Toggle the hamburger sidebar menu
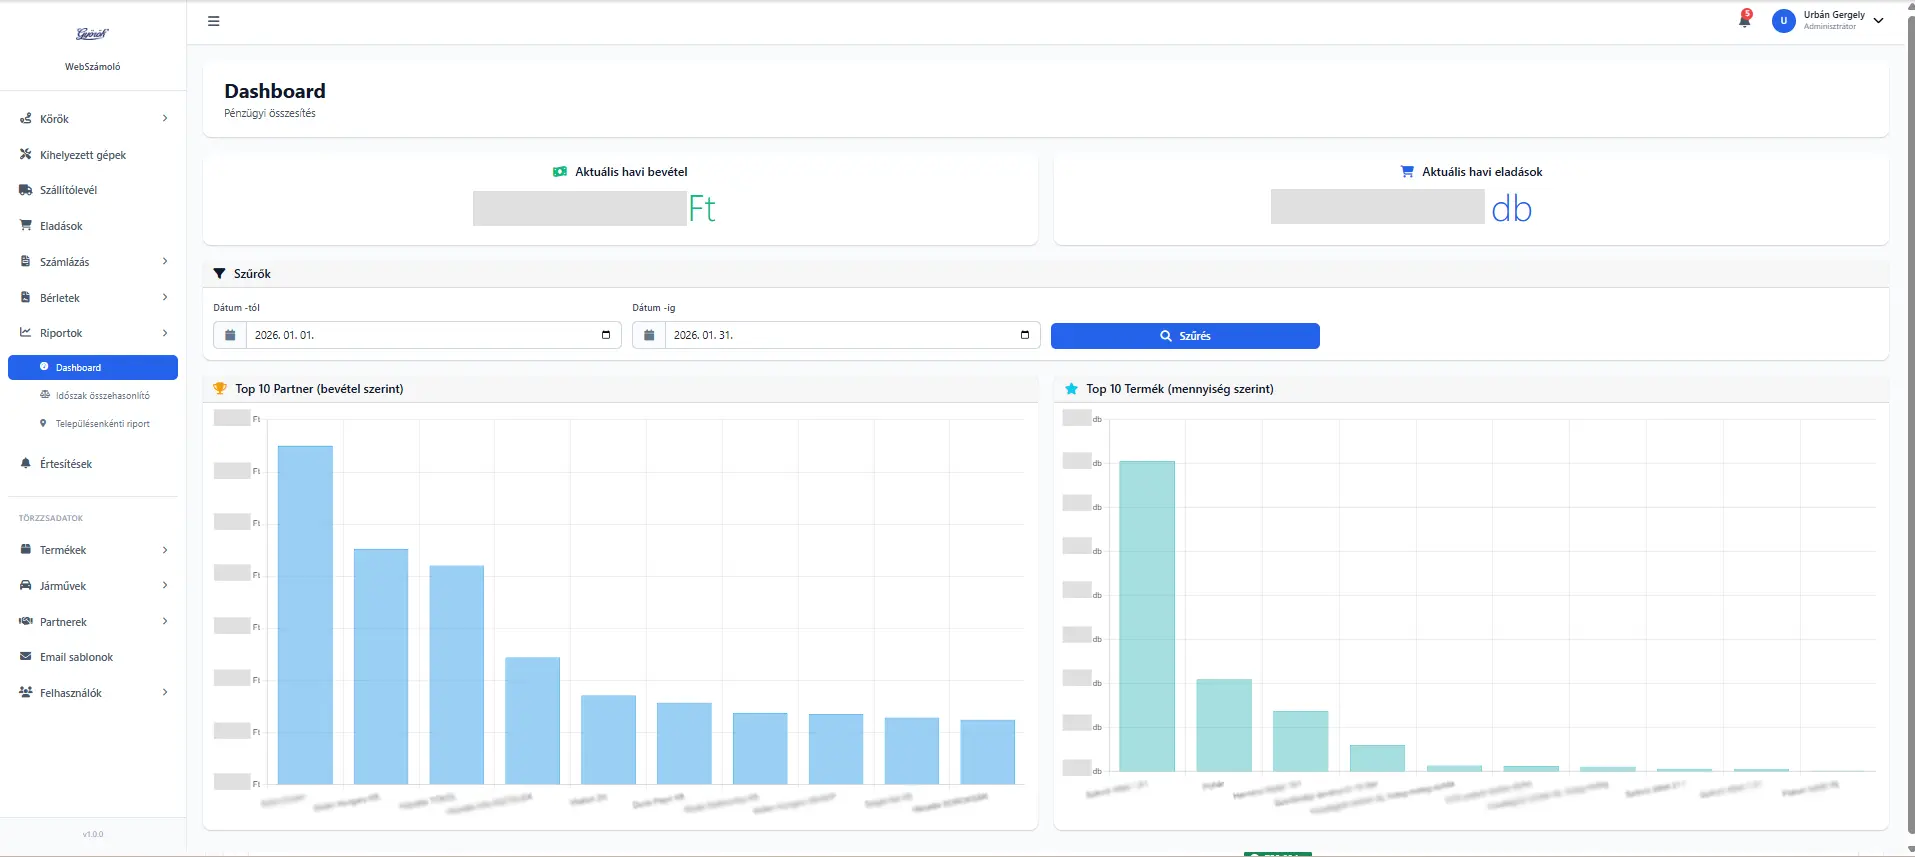The width and height of the screenshot is (1915, 857). [213, 21]
